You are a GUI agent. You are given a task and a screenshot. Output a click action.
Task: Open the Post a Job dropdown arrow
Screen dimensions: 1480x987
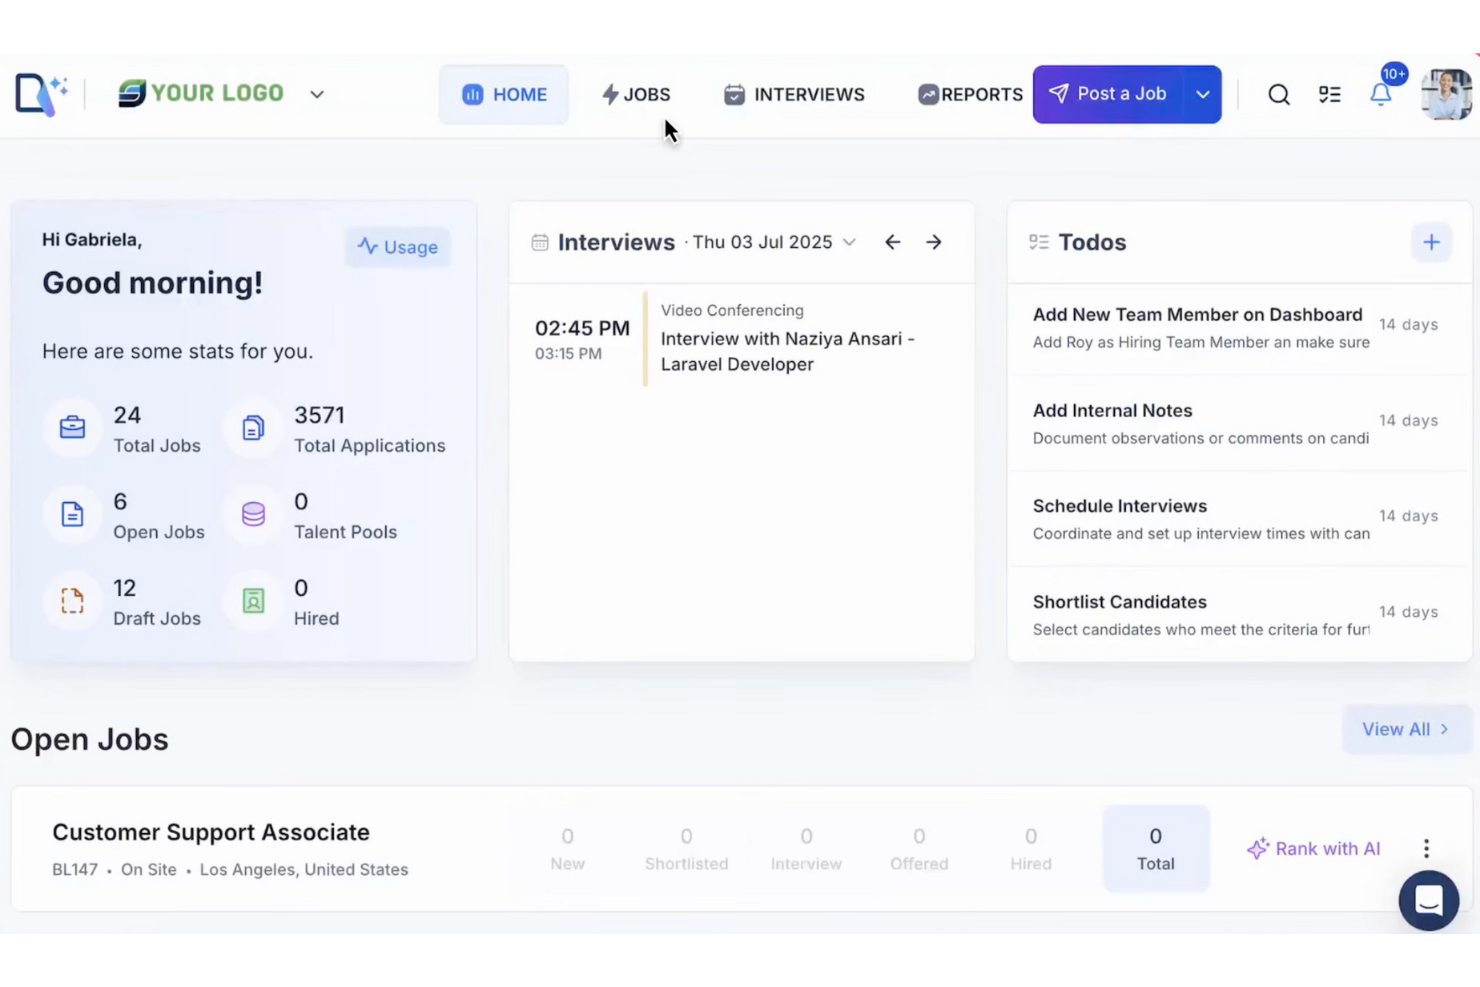pyautogui.click(x=1203, y=93)
